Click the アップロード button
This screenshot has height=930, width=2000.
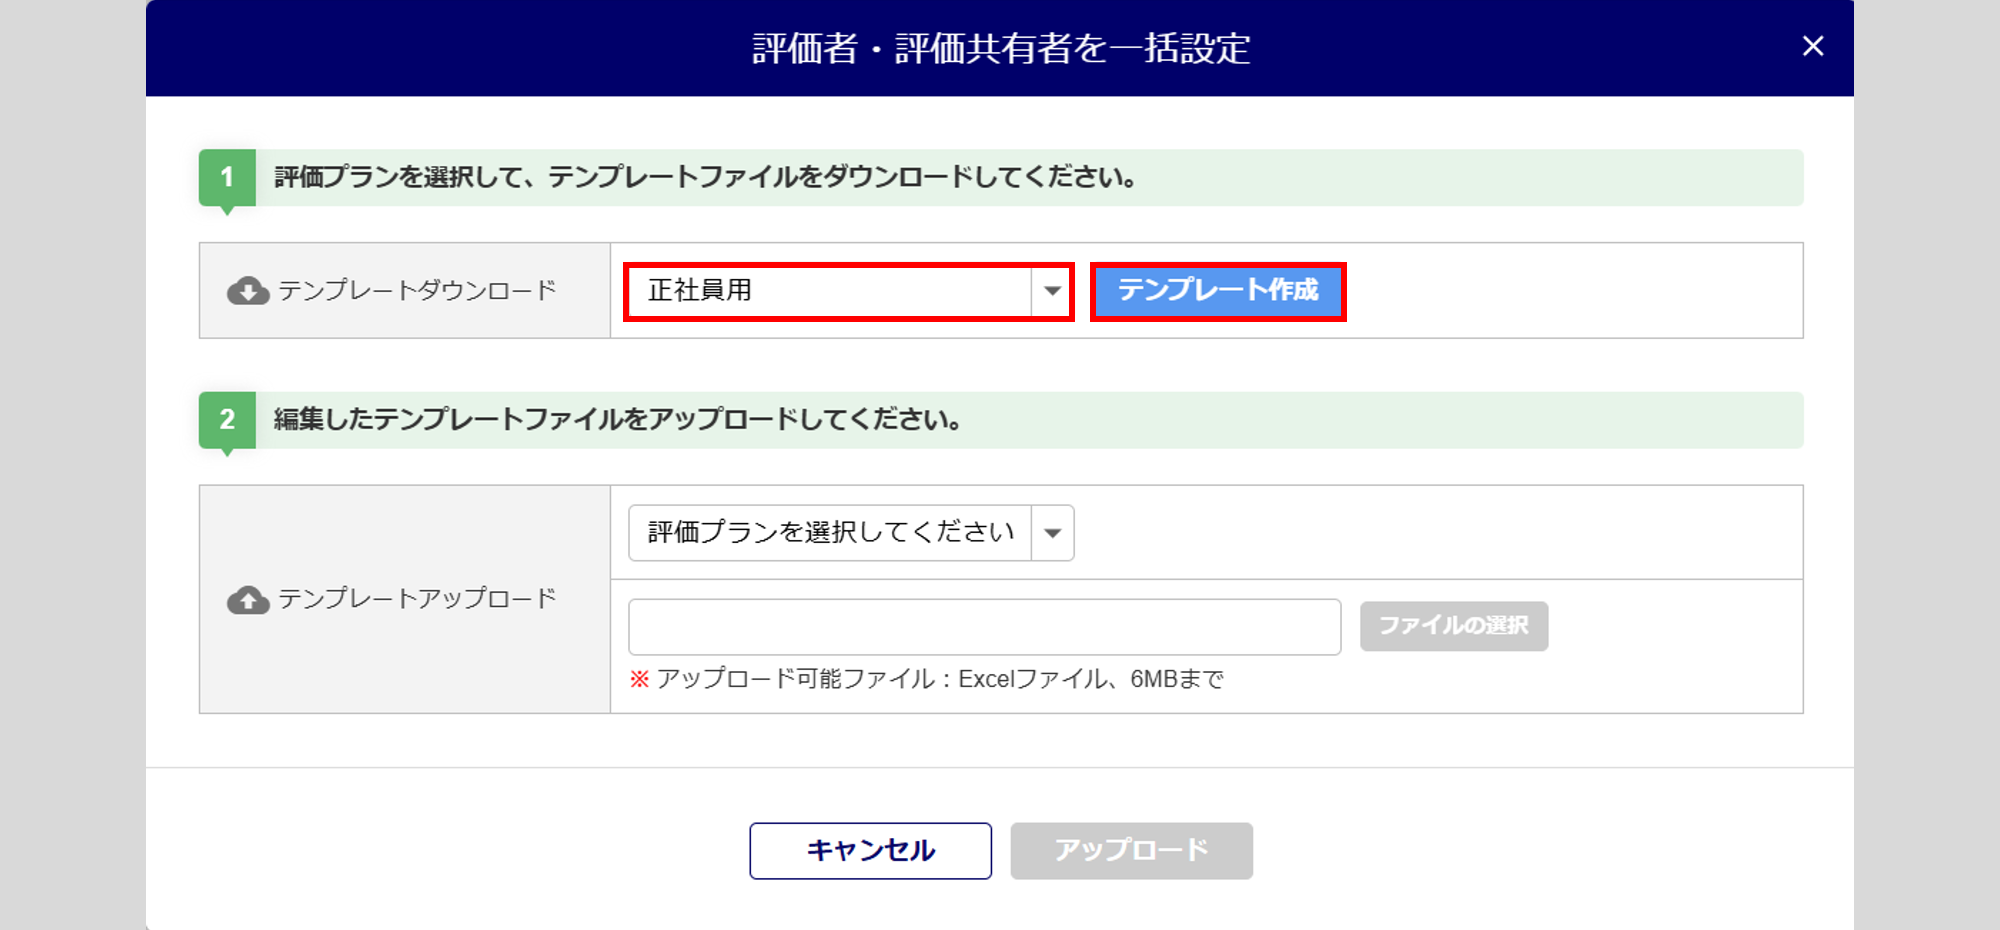1131,851
